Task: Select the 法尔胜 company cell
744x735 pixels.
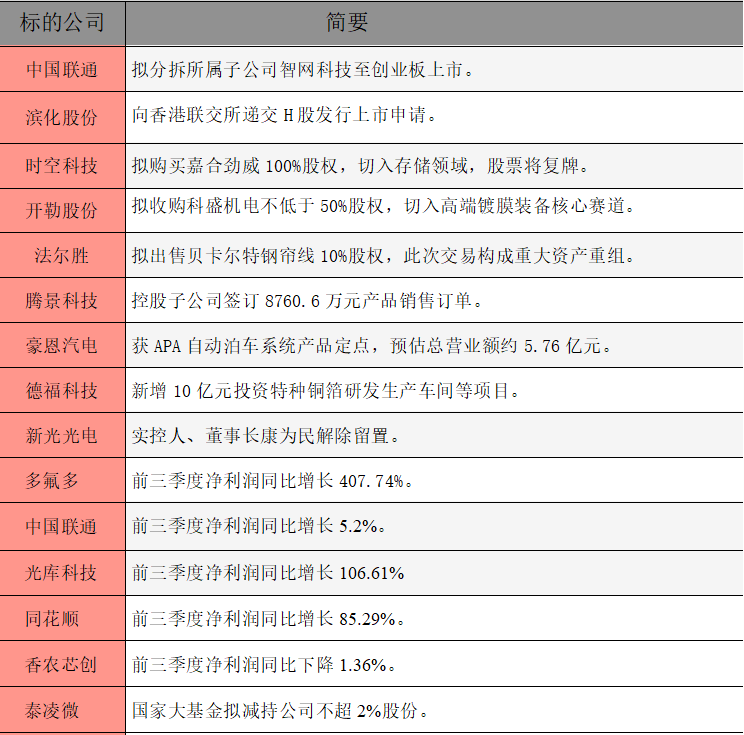Action: click(62, 255)
